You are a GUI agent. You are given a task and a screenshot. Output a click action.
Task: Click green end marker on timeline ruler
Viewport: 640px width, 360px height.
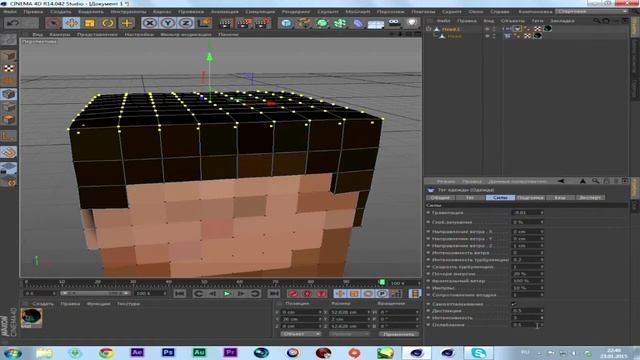point(382,282)
